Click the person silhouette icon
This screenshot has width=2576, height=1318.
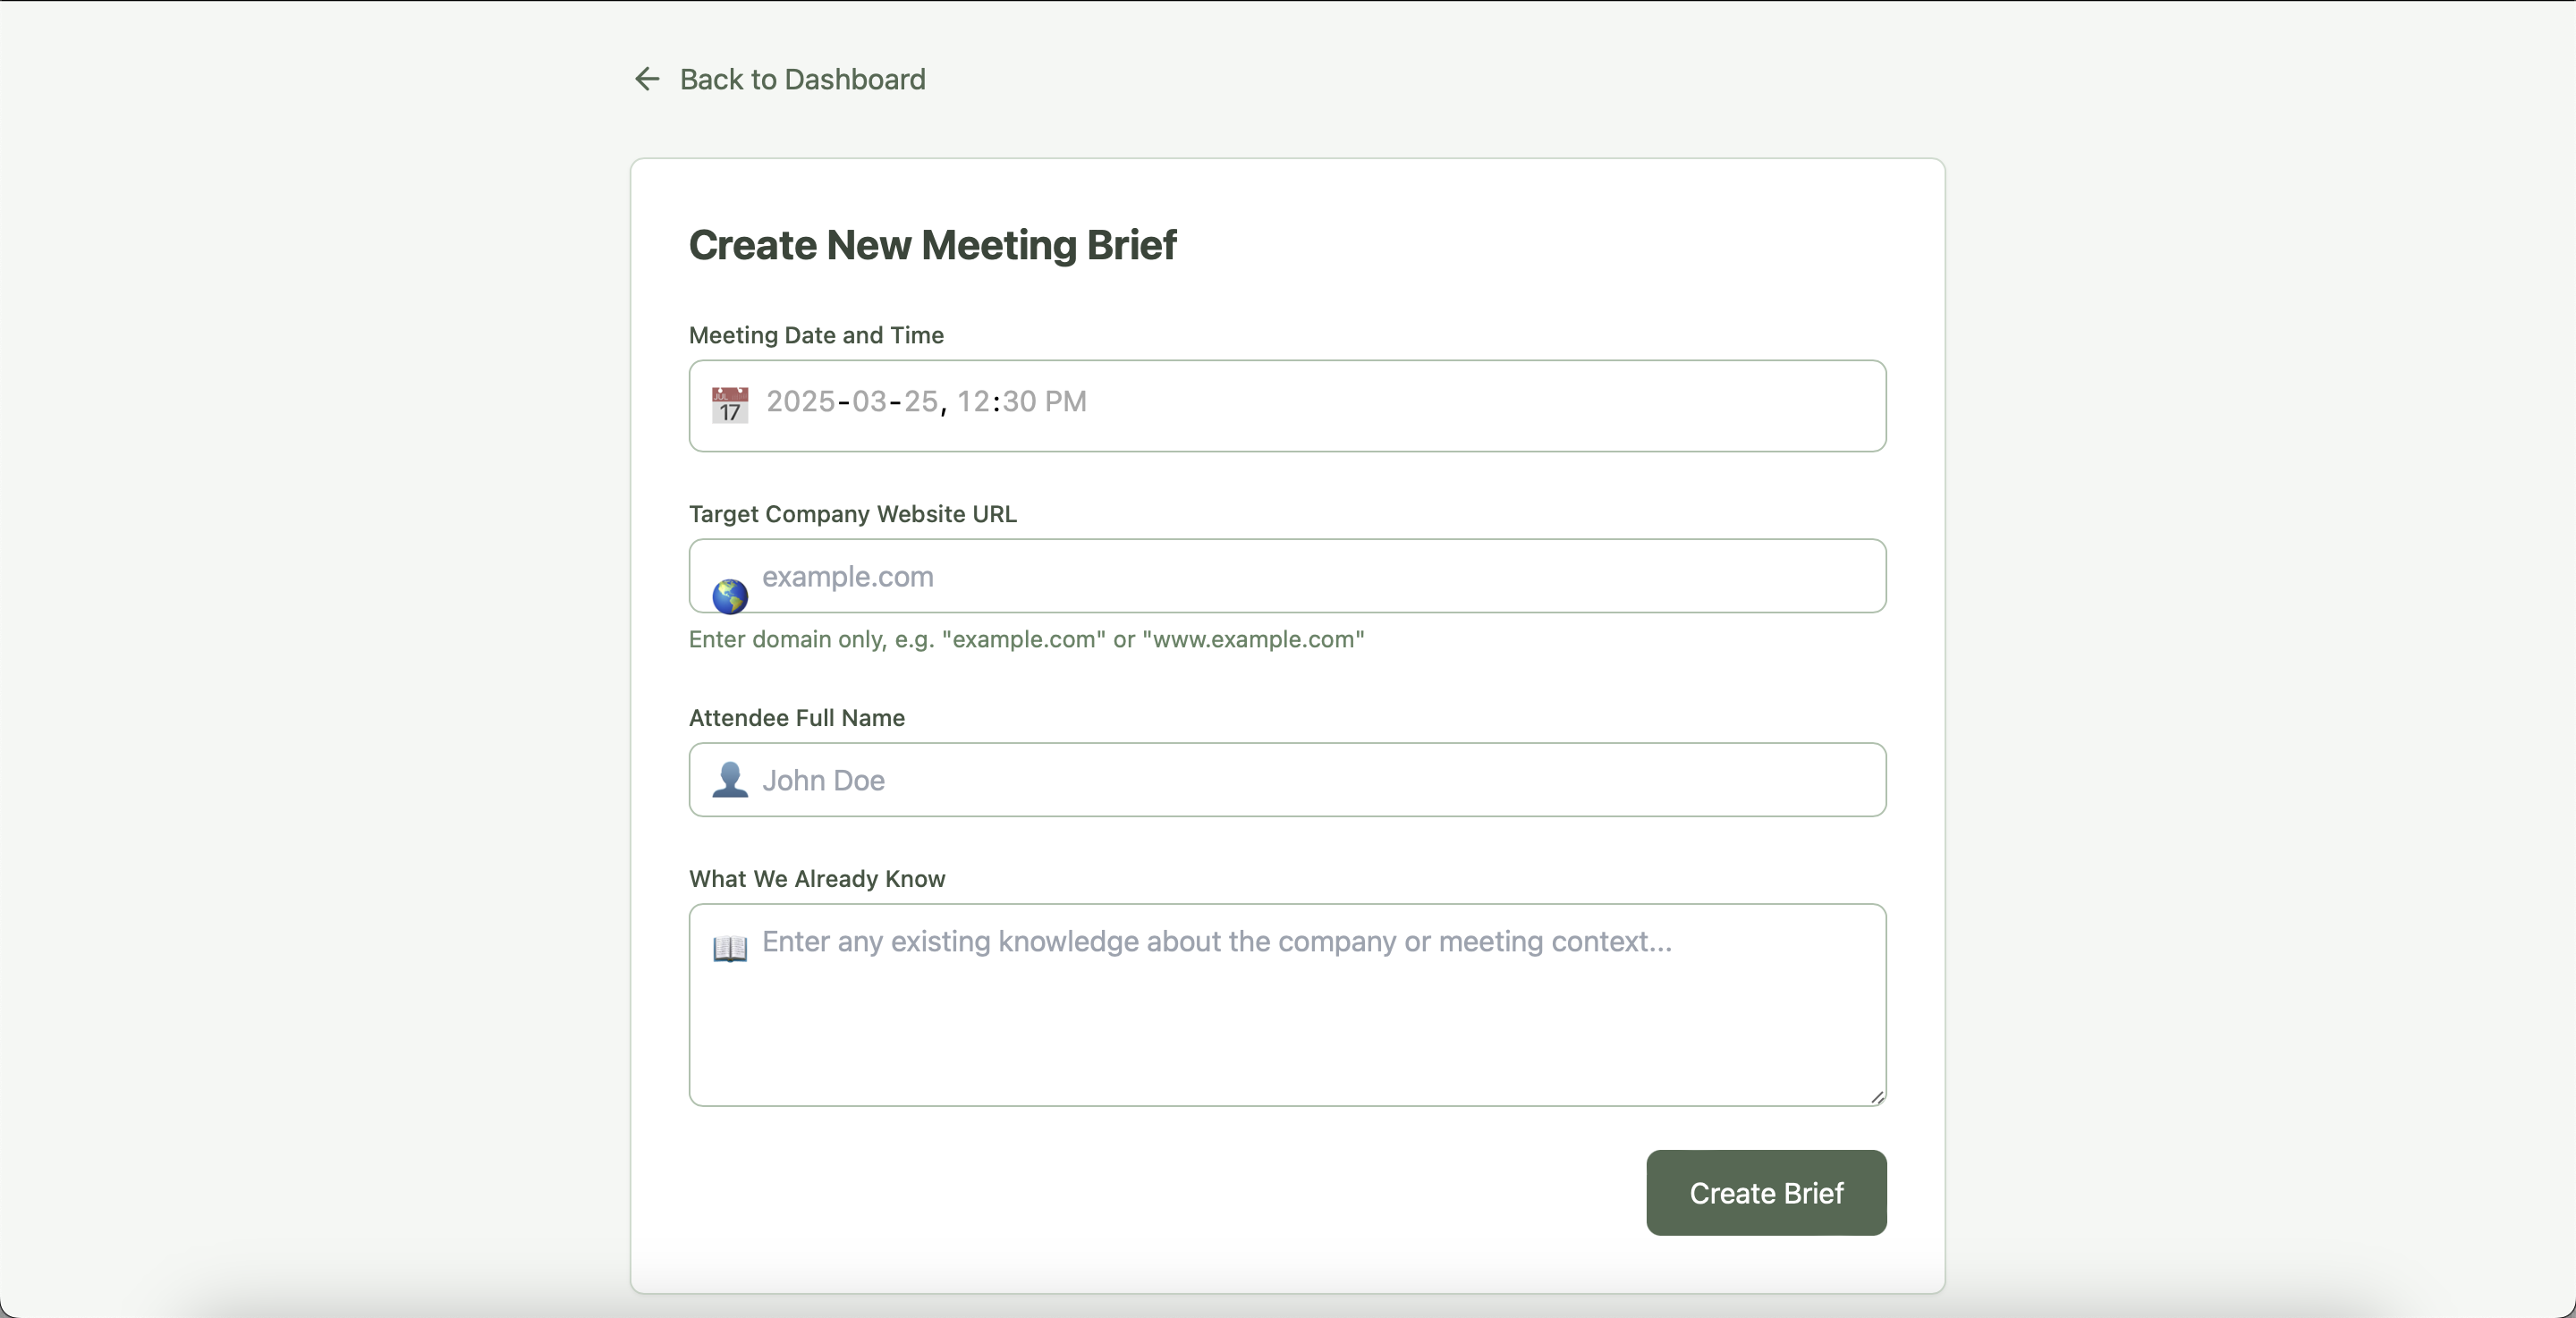pos(730,780)
